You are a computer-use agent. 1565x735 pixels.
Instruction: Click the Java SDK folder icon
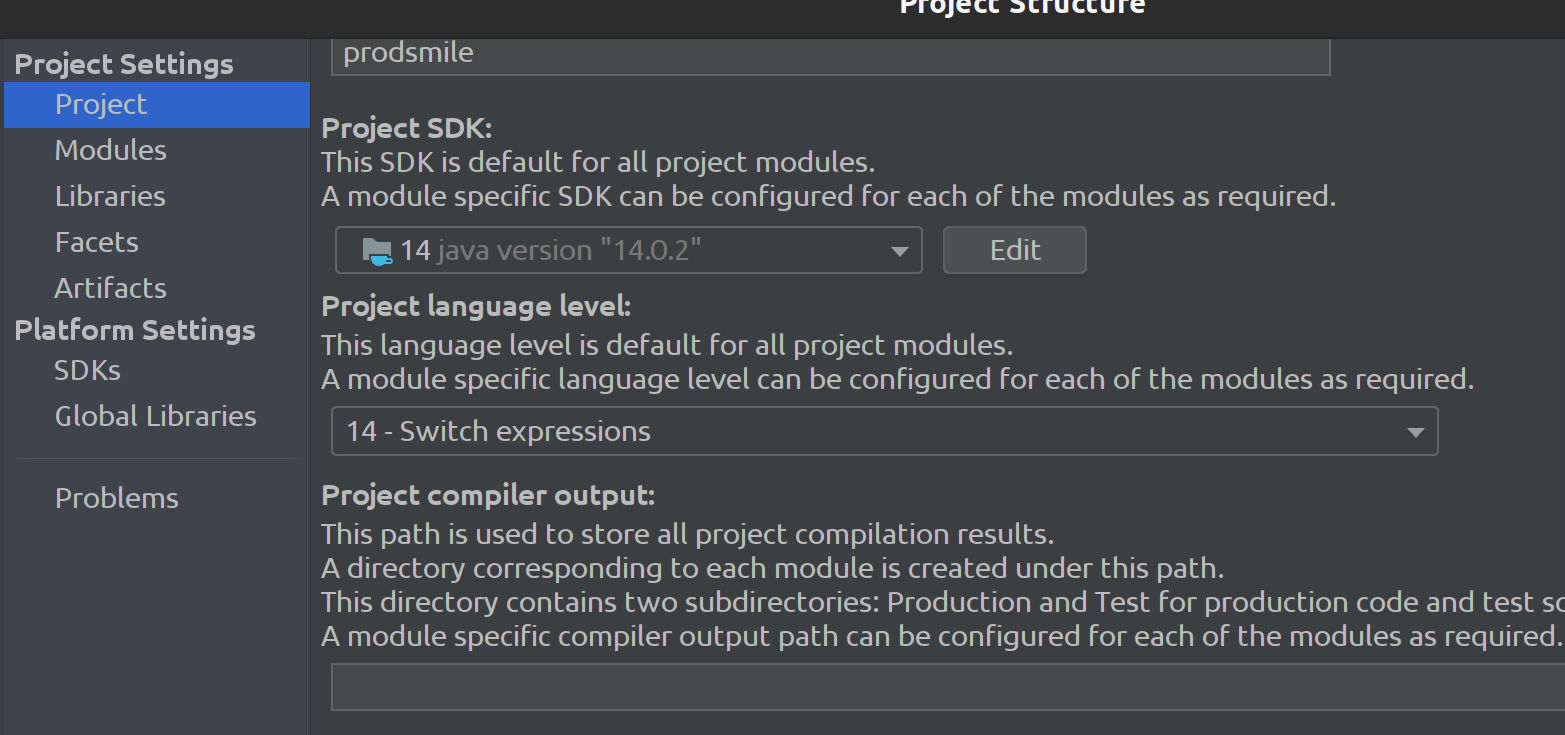[377, 251]
